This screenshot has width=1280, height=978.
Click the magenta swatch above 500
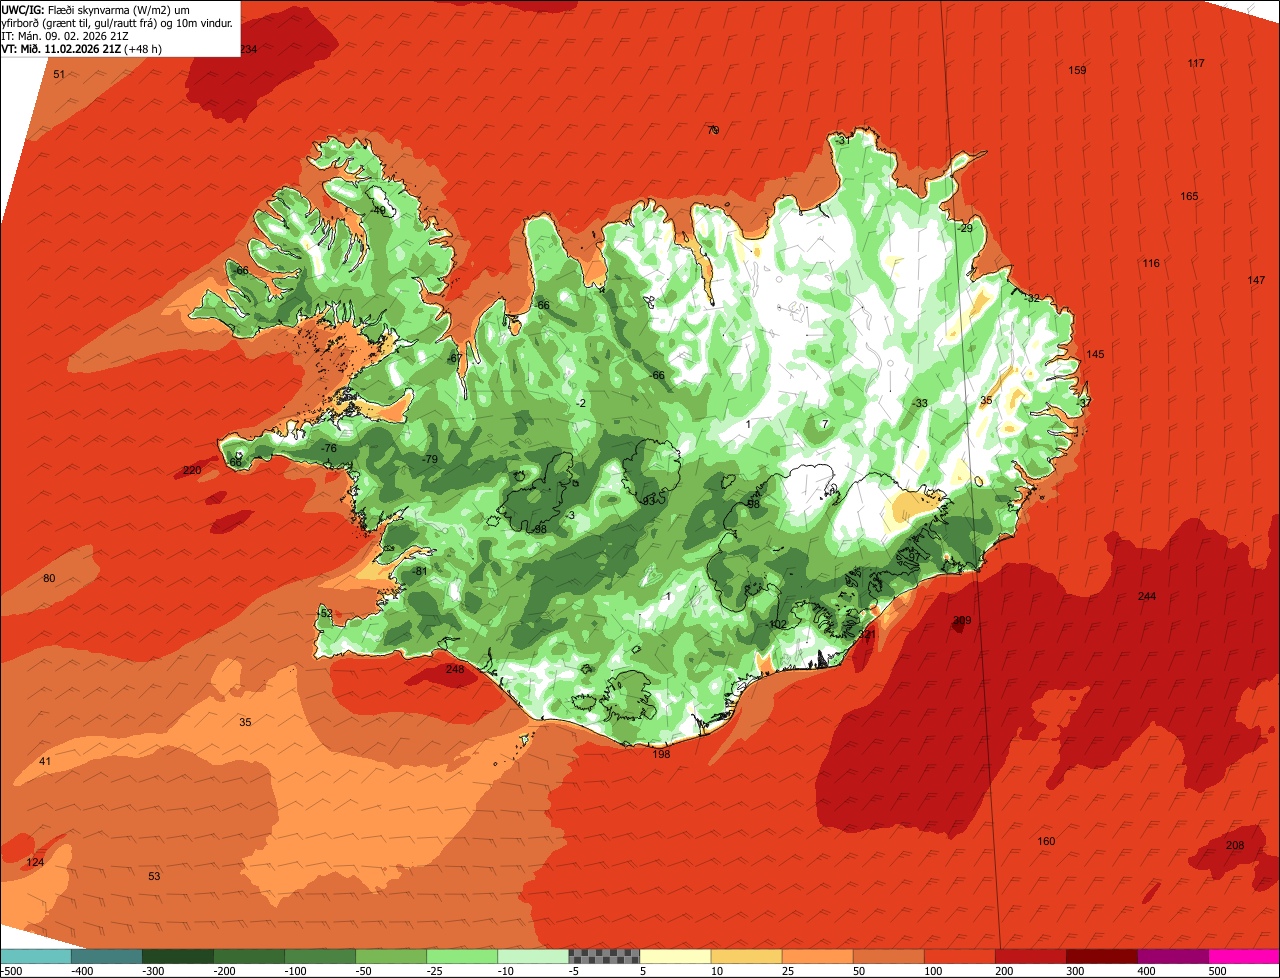point(1244,956)
